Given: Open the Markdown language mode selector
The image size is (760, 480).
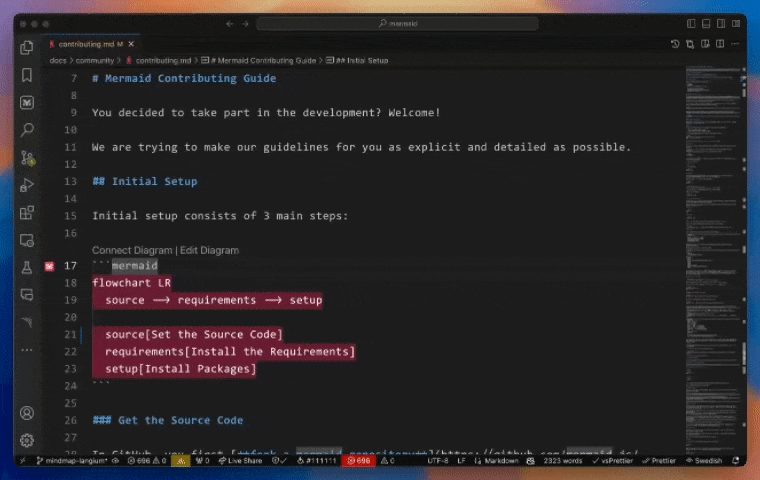Looking at the screenshot, I should click(502, 461).
